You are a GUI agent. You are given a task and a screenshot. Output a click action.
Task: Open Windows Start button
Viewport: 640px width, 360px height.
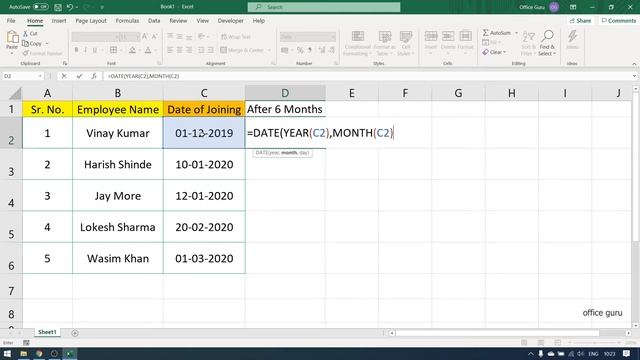coord(7,354)
